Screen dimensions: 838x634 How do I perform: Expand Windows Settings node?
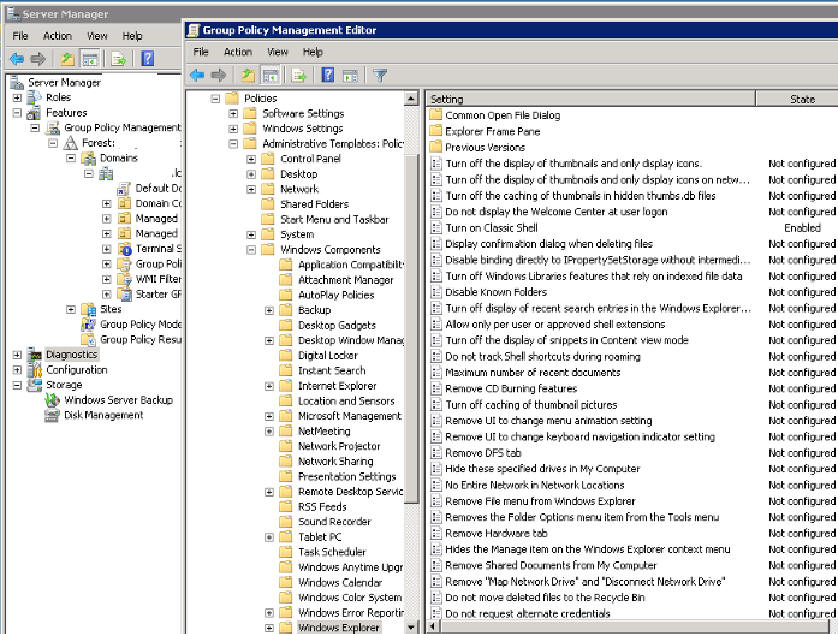pyautogui.click(x=233, y=129)
